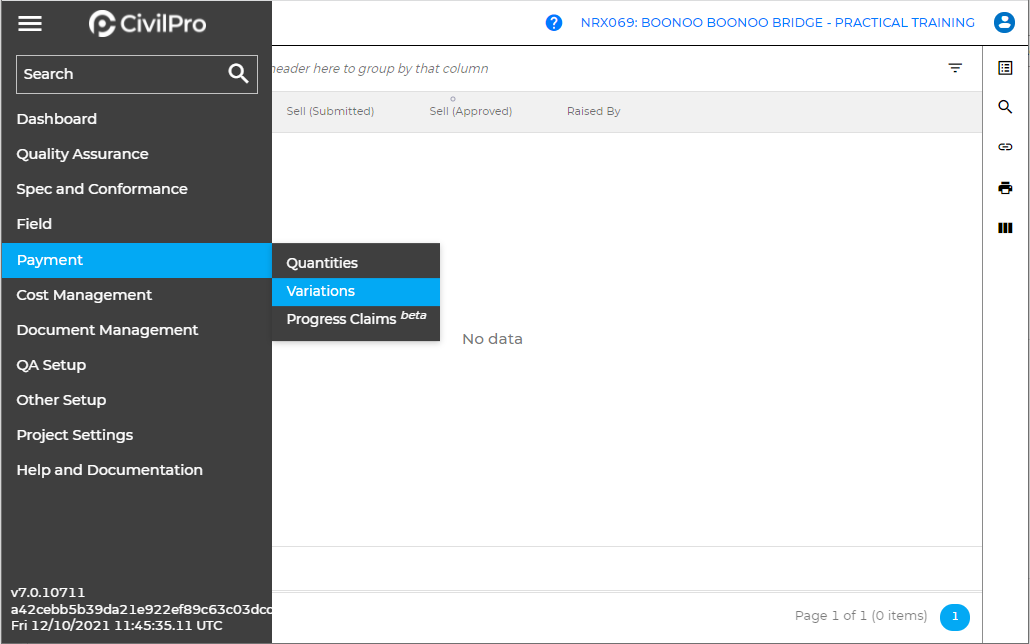The width and height of the screenshot is (1030, 644).
Task: Select Quantities from Payment submenu
Action: coord(322,263)
